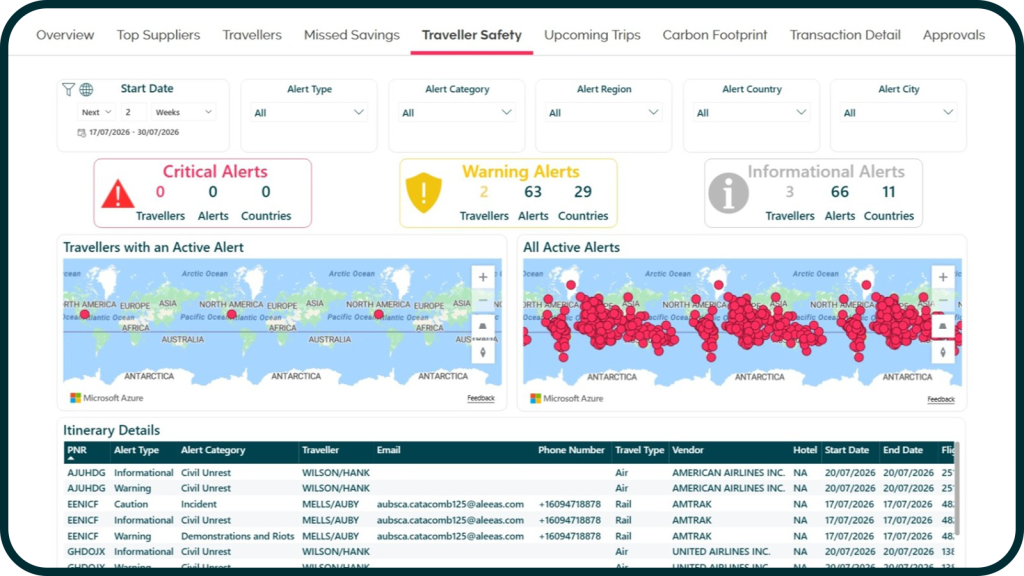
Task: Click the GHDOJX PNR in the Informational row
Action: click(x=86, y=552)
